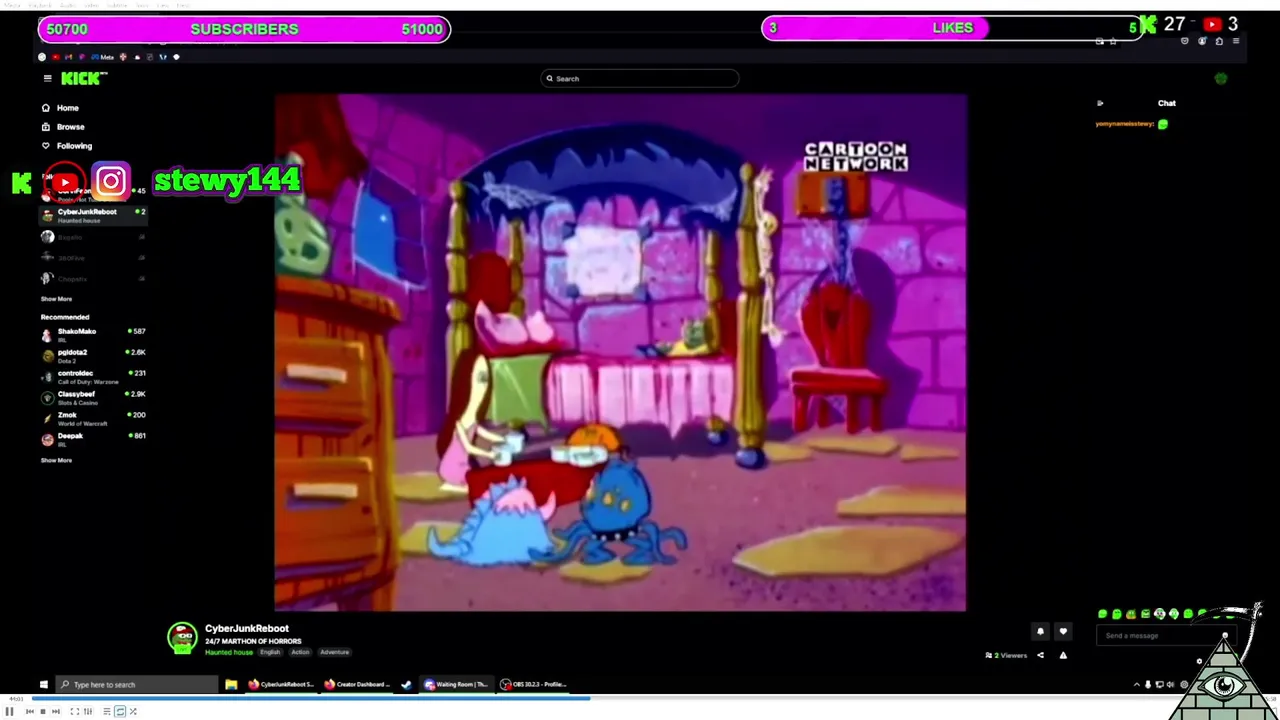
Task: Click the Windows taskbar search box
Action: coord(137,685)
